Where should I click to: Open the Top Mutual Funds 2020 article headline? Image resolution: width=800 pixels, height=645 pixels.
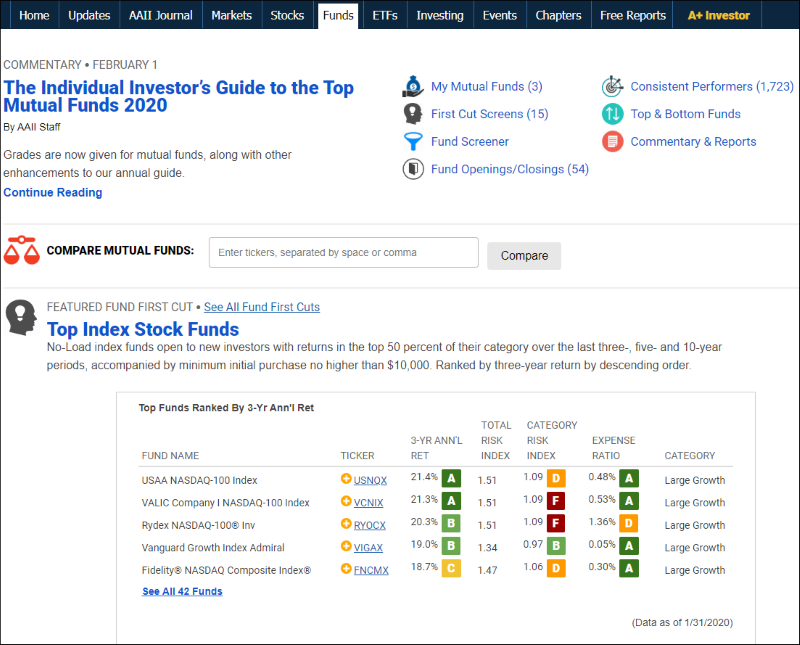coord(179,96)
